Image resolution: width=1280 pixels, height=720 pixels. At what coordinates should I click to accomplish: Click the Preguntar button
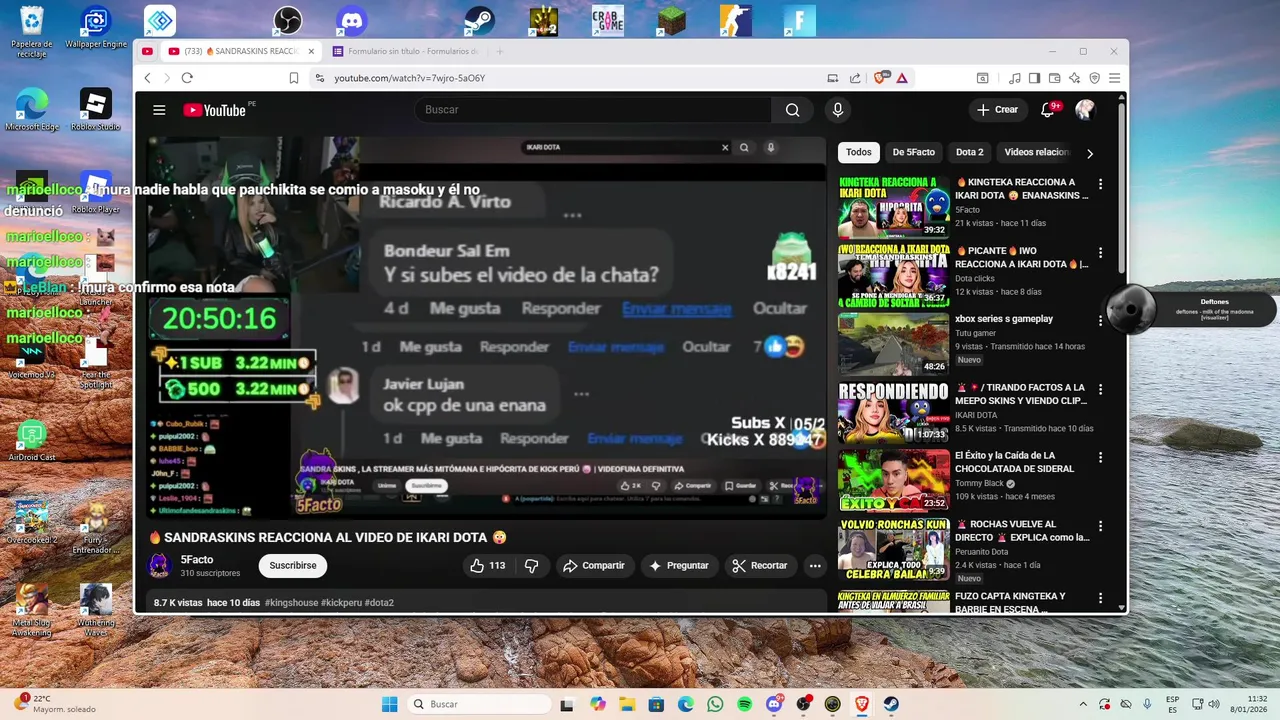pos(679,566)
